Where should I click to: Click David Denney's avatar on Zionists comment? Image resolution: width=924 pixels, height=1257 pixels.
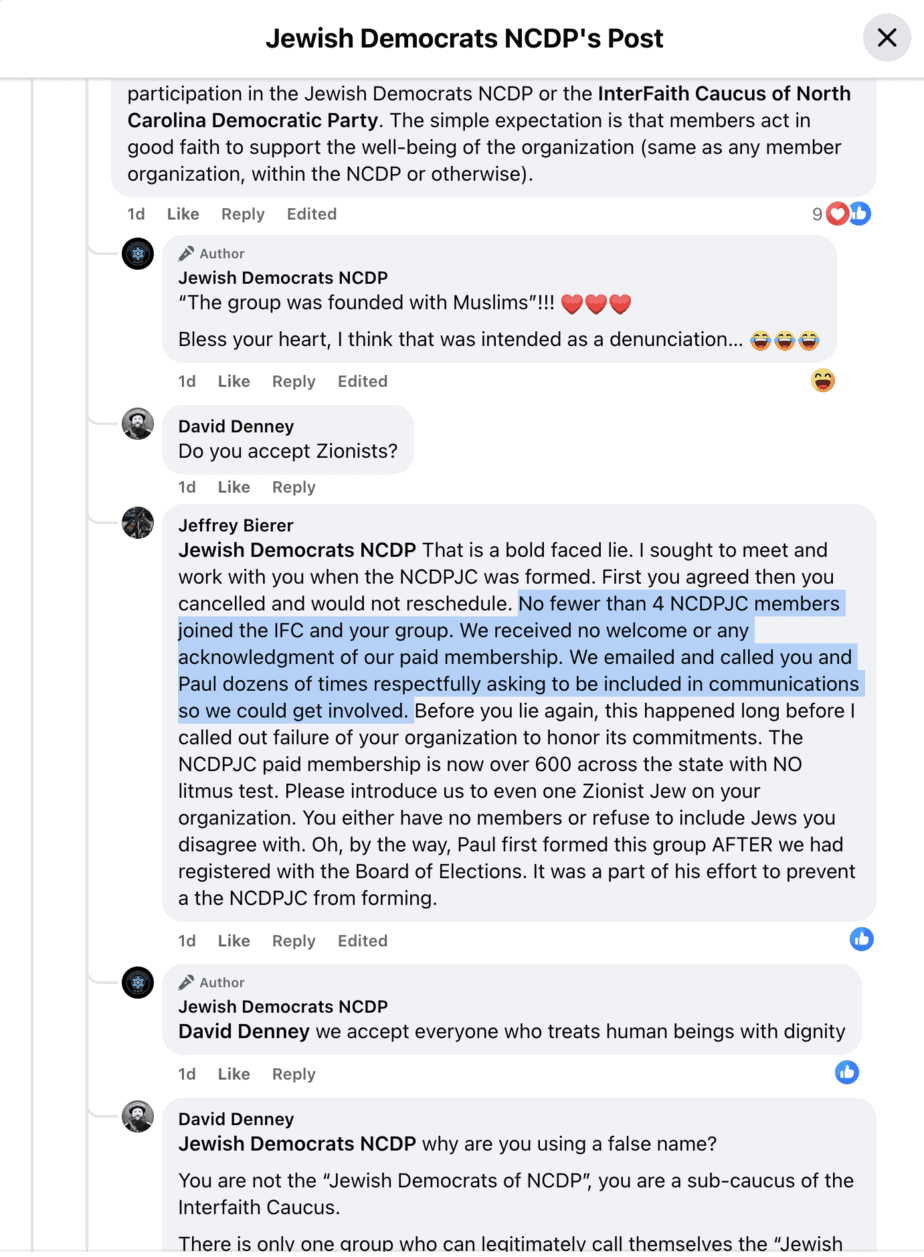[x=138, y=424]
